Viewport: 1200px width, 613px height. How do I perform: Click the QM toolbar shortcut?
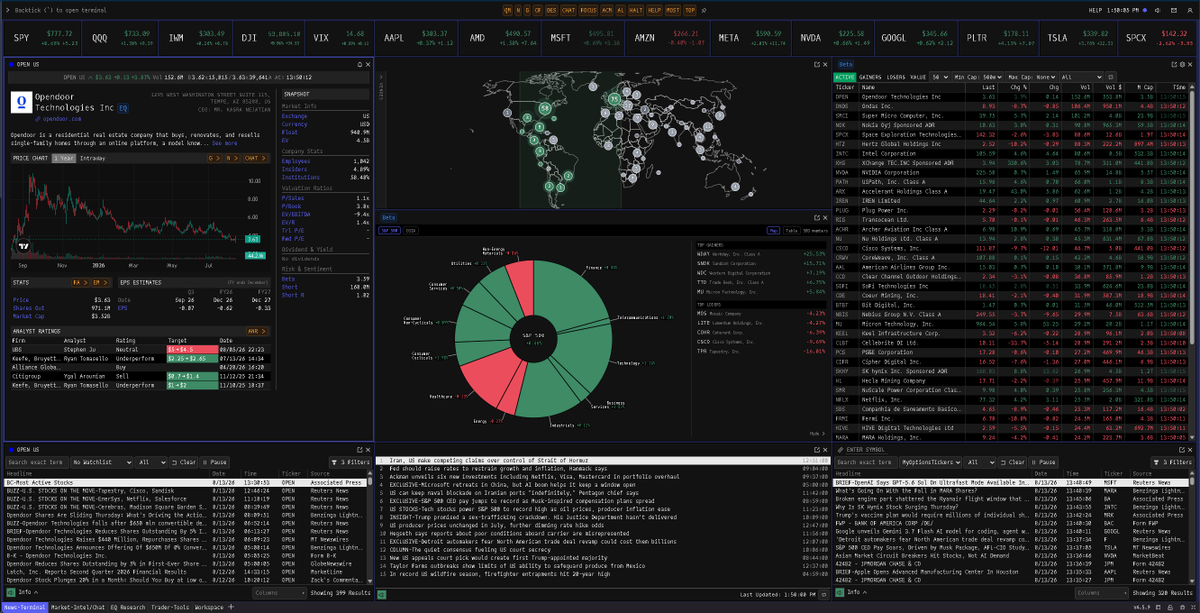pos(507,10)
